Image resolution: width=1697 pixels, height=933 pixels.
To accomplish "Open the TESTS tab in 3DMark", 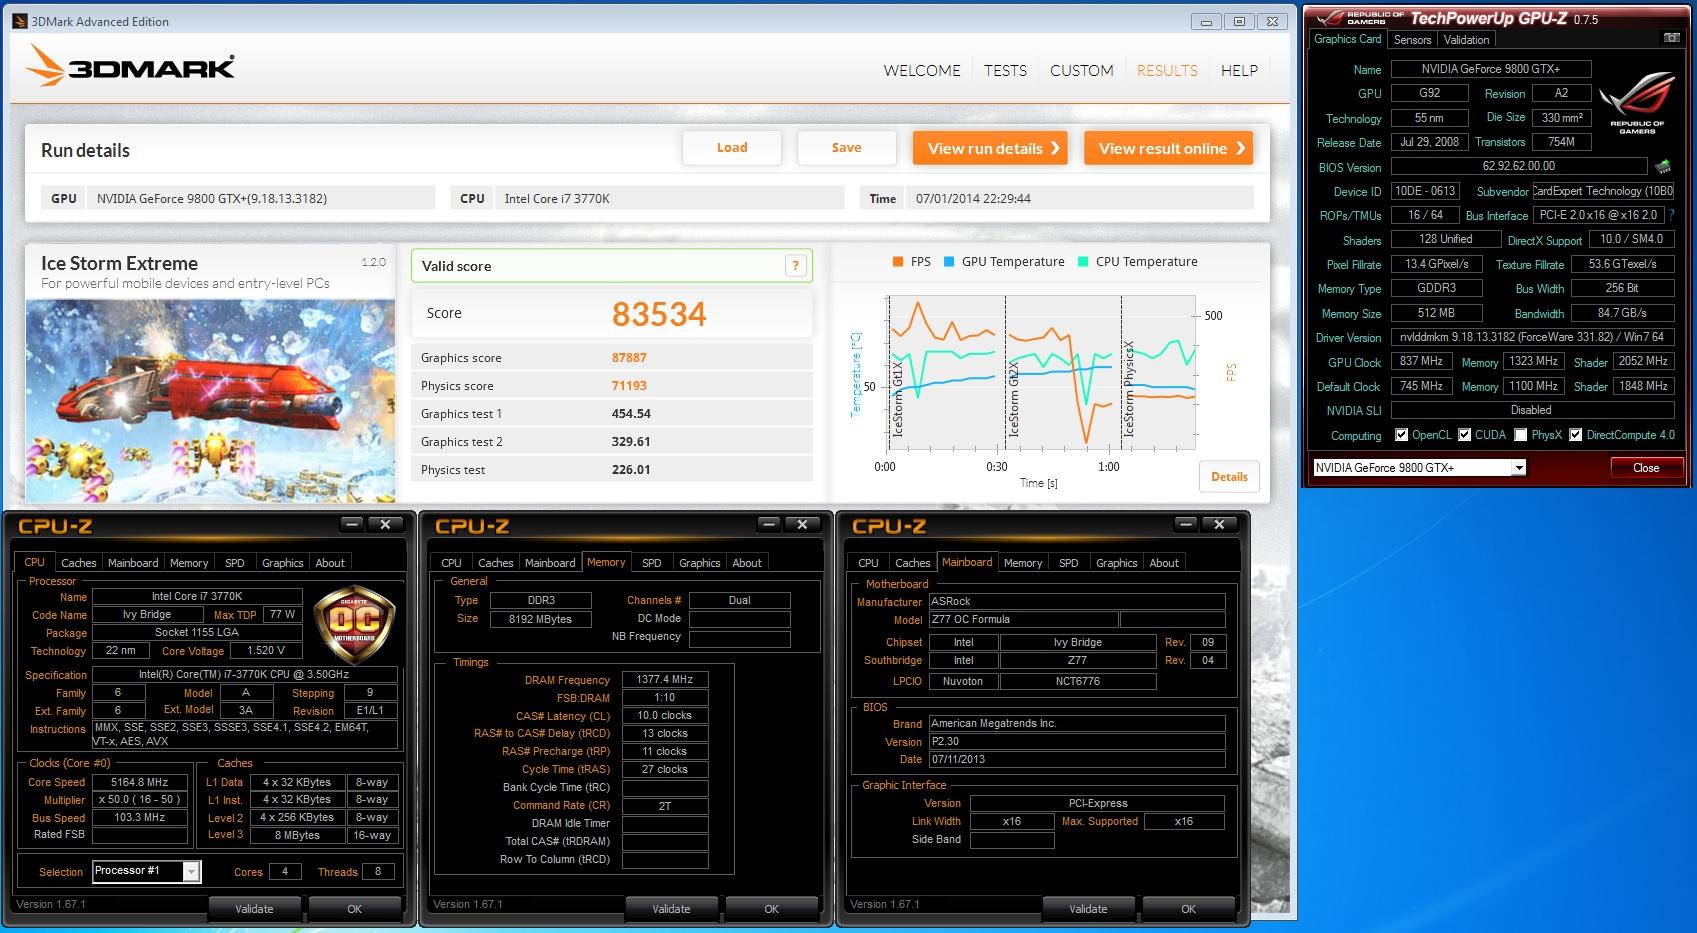I will pos(1005,71).
